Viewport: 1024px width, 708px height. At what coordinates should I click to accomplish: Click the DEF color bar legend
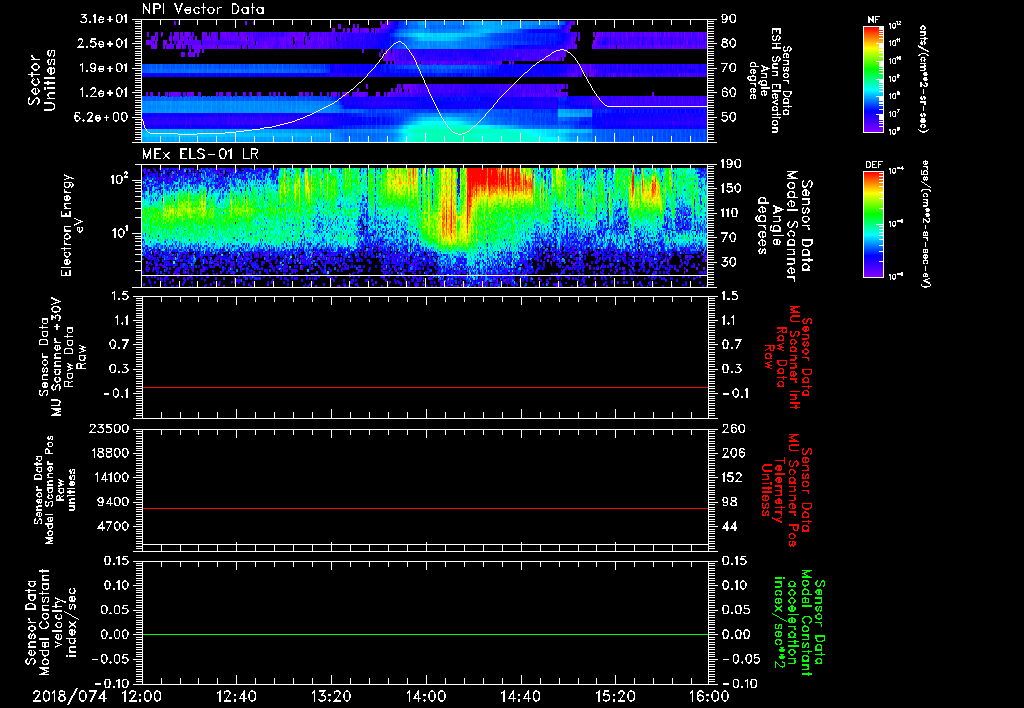pyautogui.click(x=874, y=224)
